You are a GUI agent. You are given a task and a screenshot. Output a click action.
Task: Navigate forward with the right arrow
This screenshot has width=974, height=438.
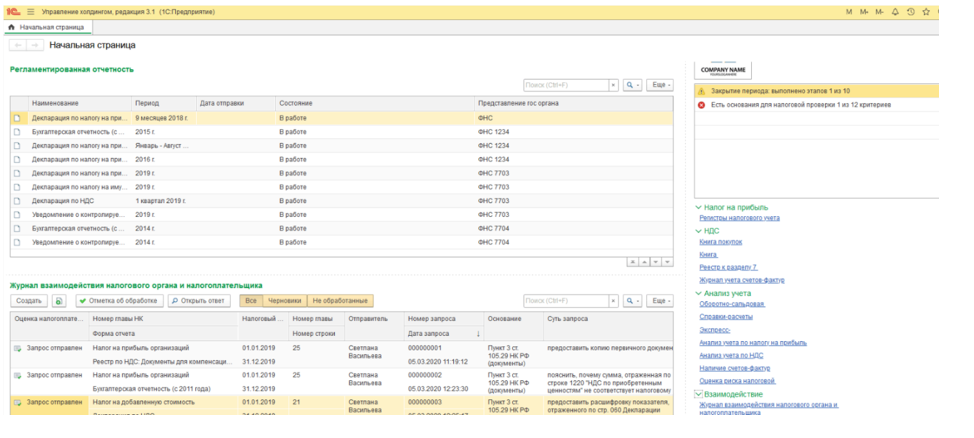(x=35, y=45)
